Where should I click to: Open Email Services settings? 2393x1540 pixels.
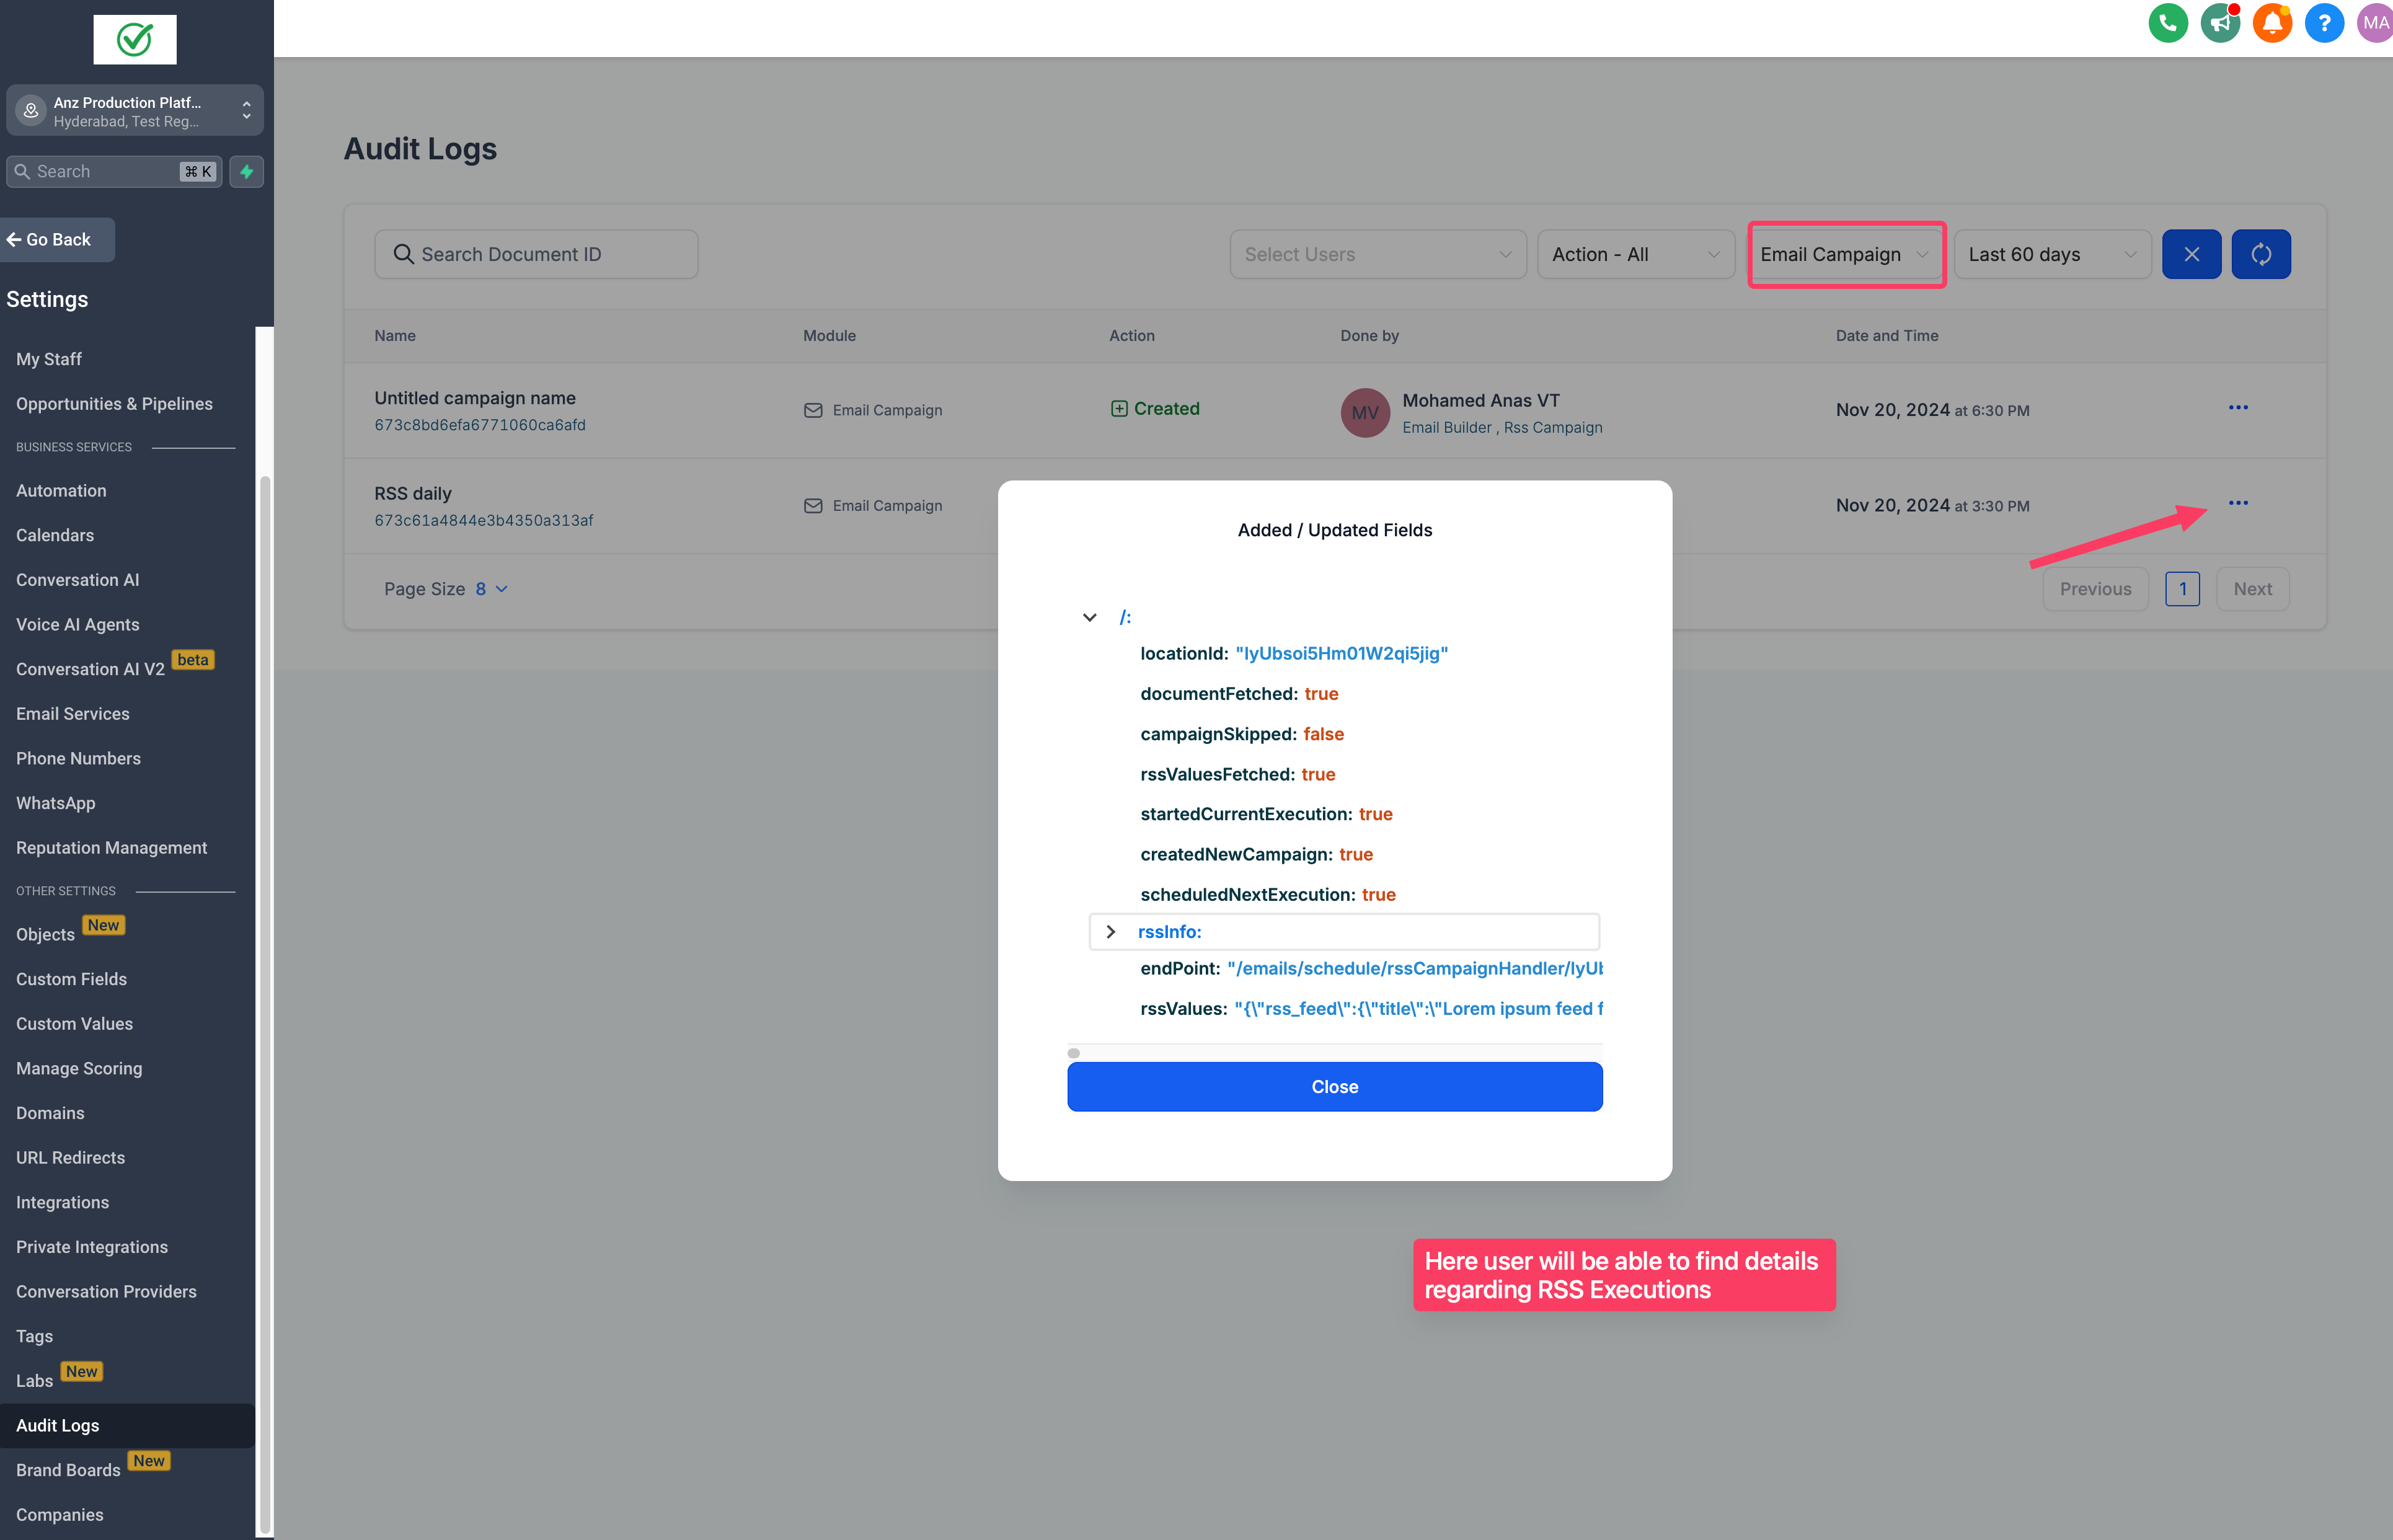pos(73,714)
